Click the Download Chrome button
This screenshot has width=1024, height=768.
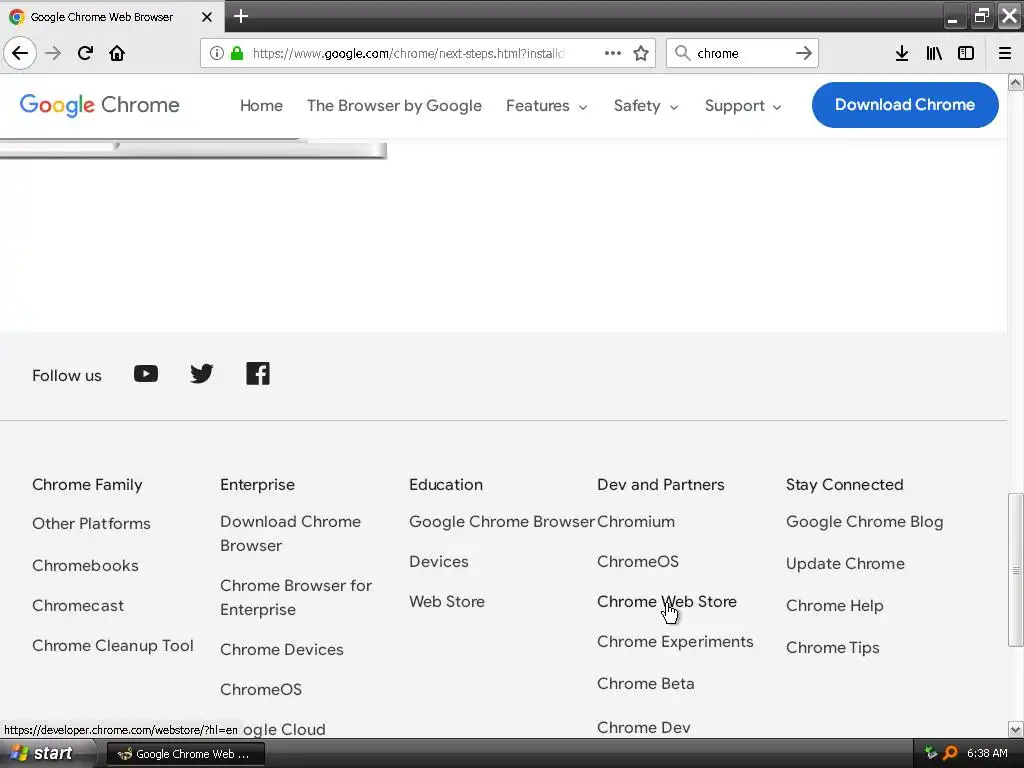(904, 104)
